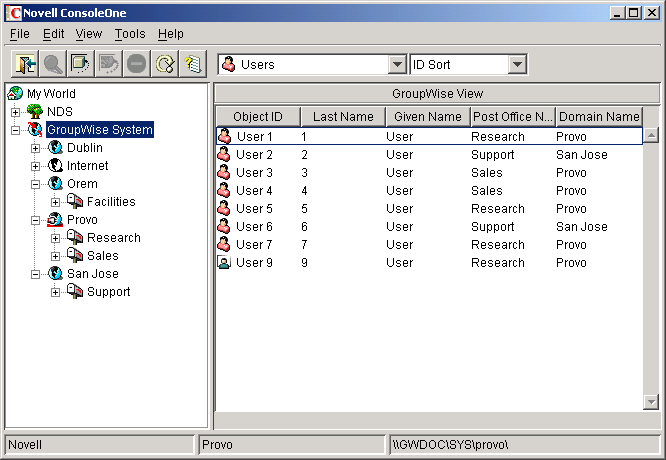The height and width of the screenshot is (460, 666).
Task: Click the NDS tree icon
Action: (35, 112)
